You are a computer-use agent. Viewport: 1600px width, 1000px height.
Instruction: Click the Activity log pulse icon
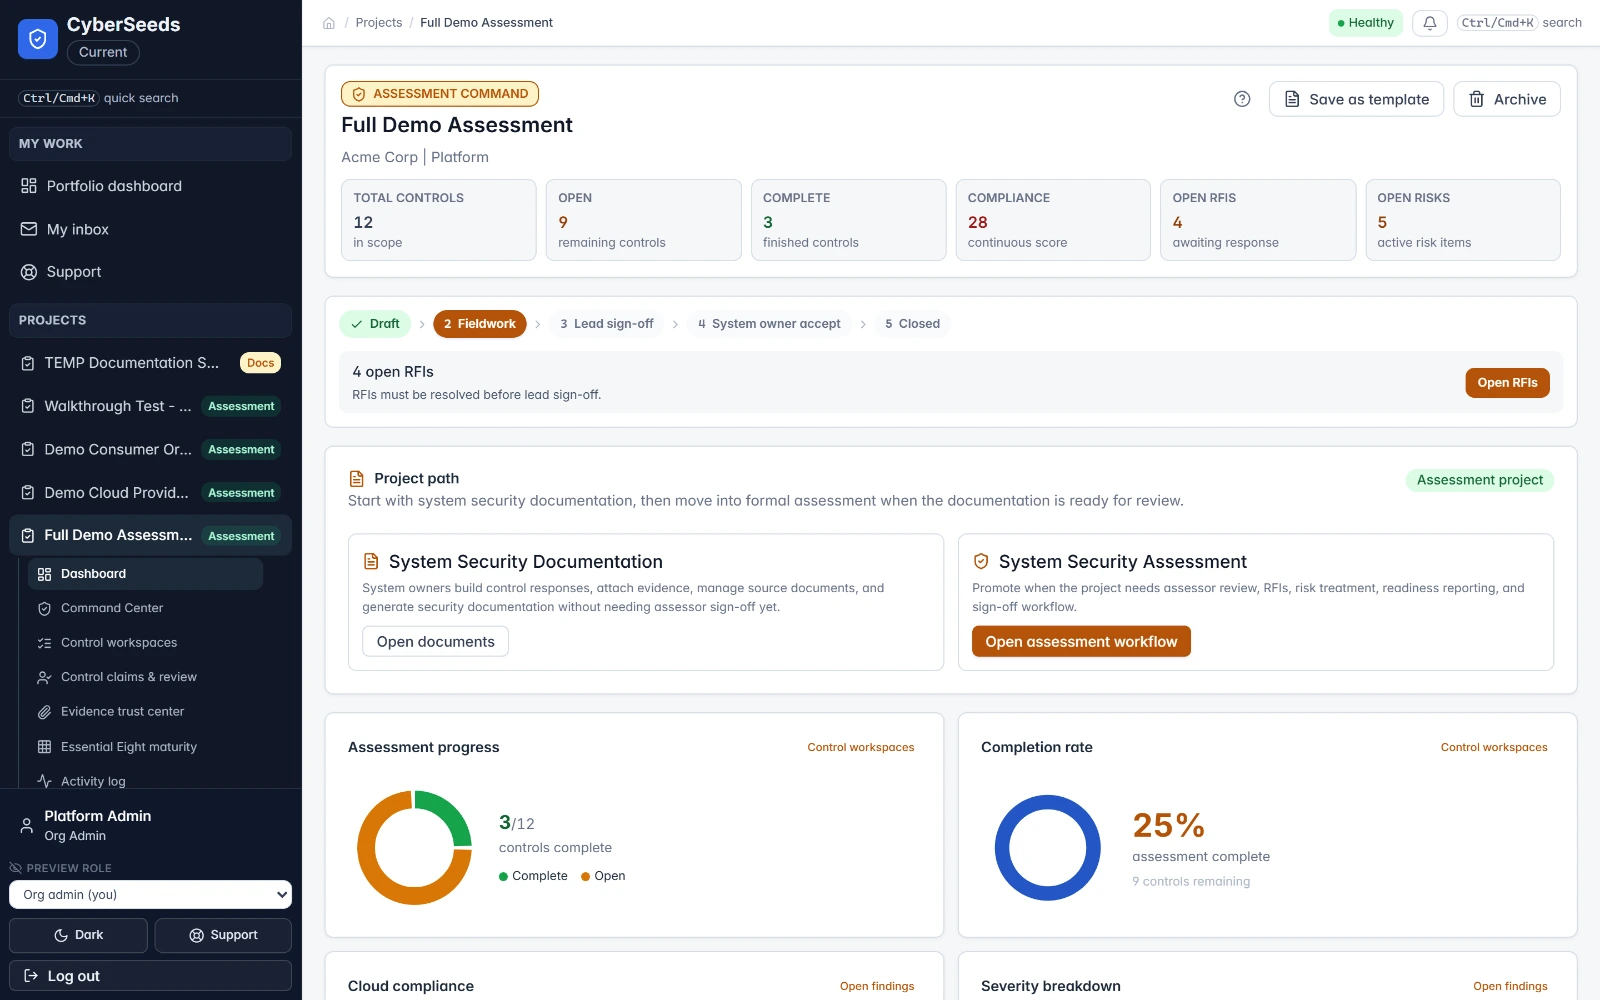coord(44,781)
